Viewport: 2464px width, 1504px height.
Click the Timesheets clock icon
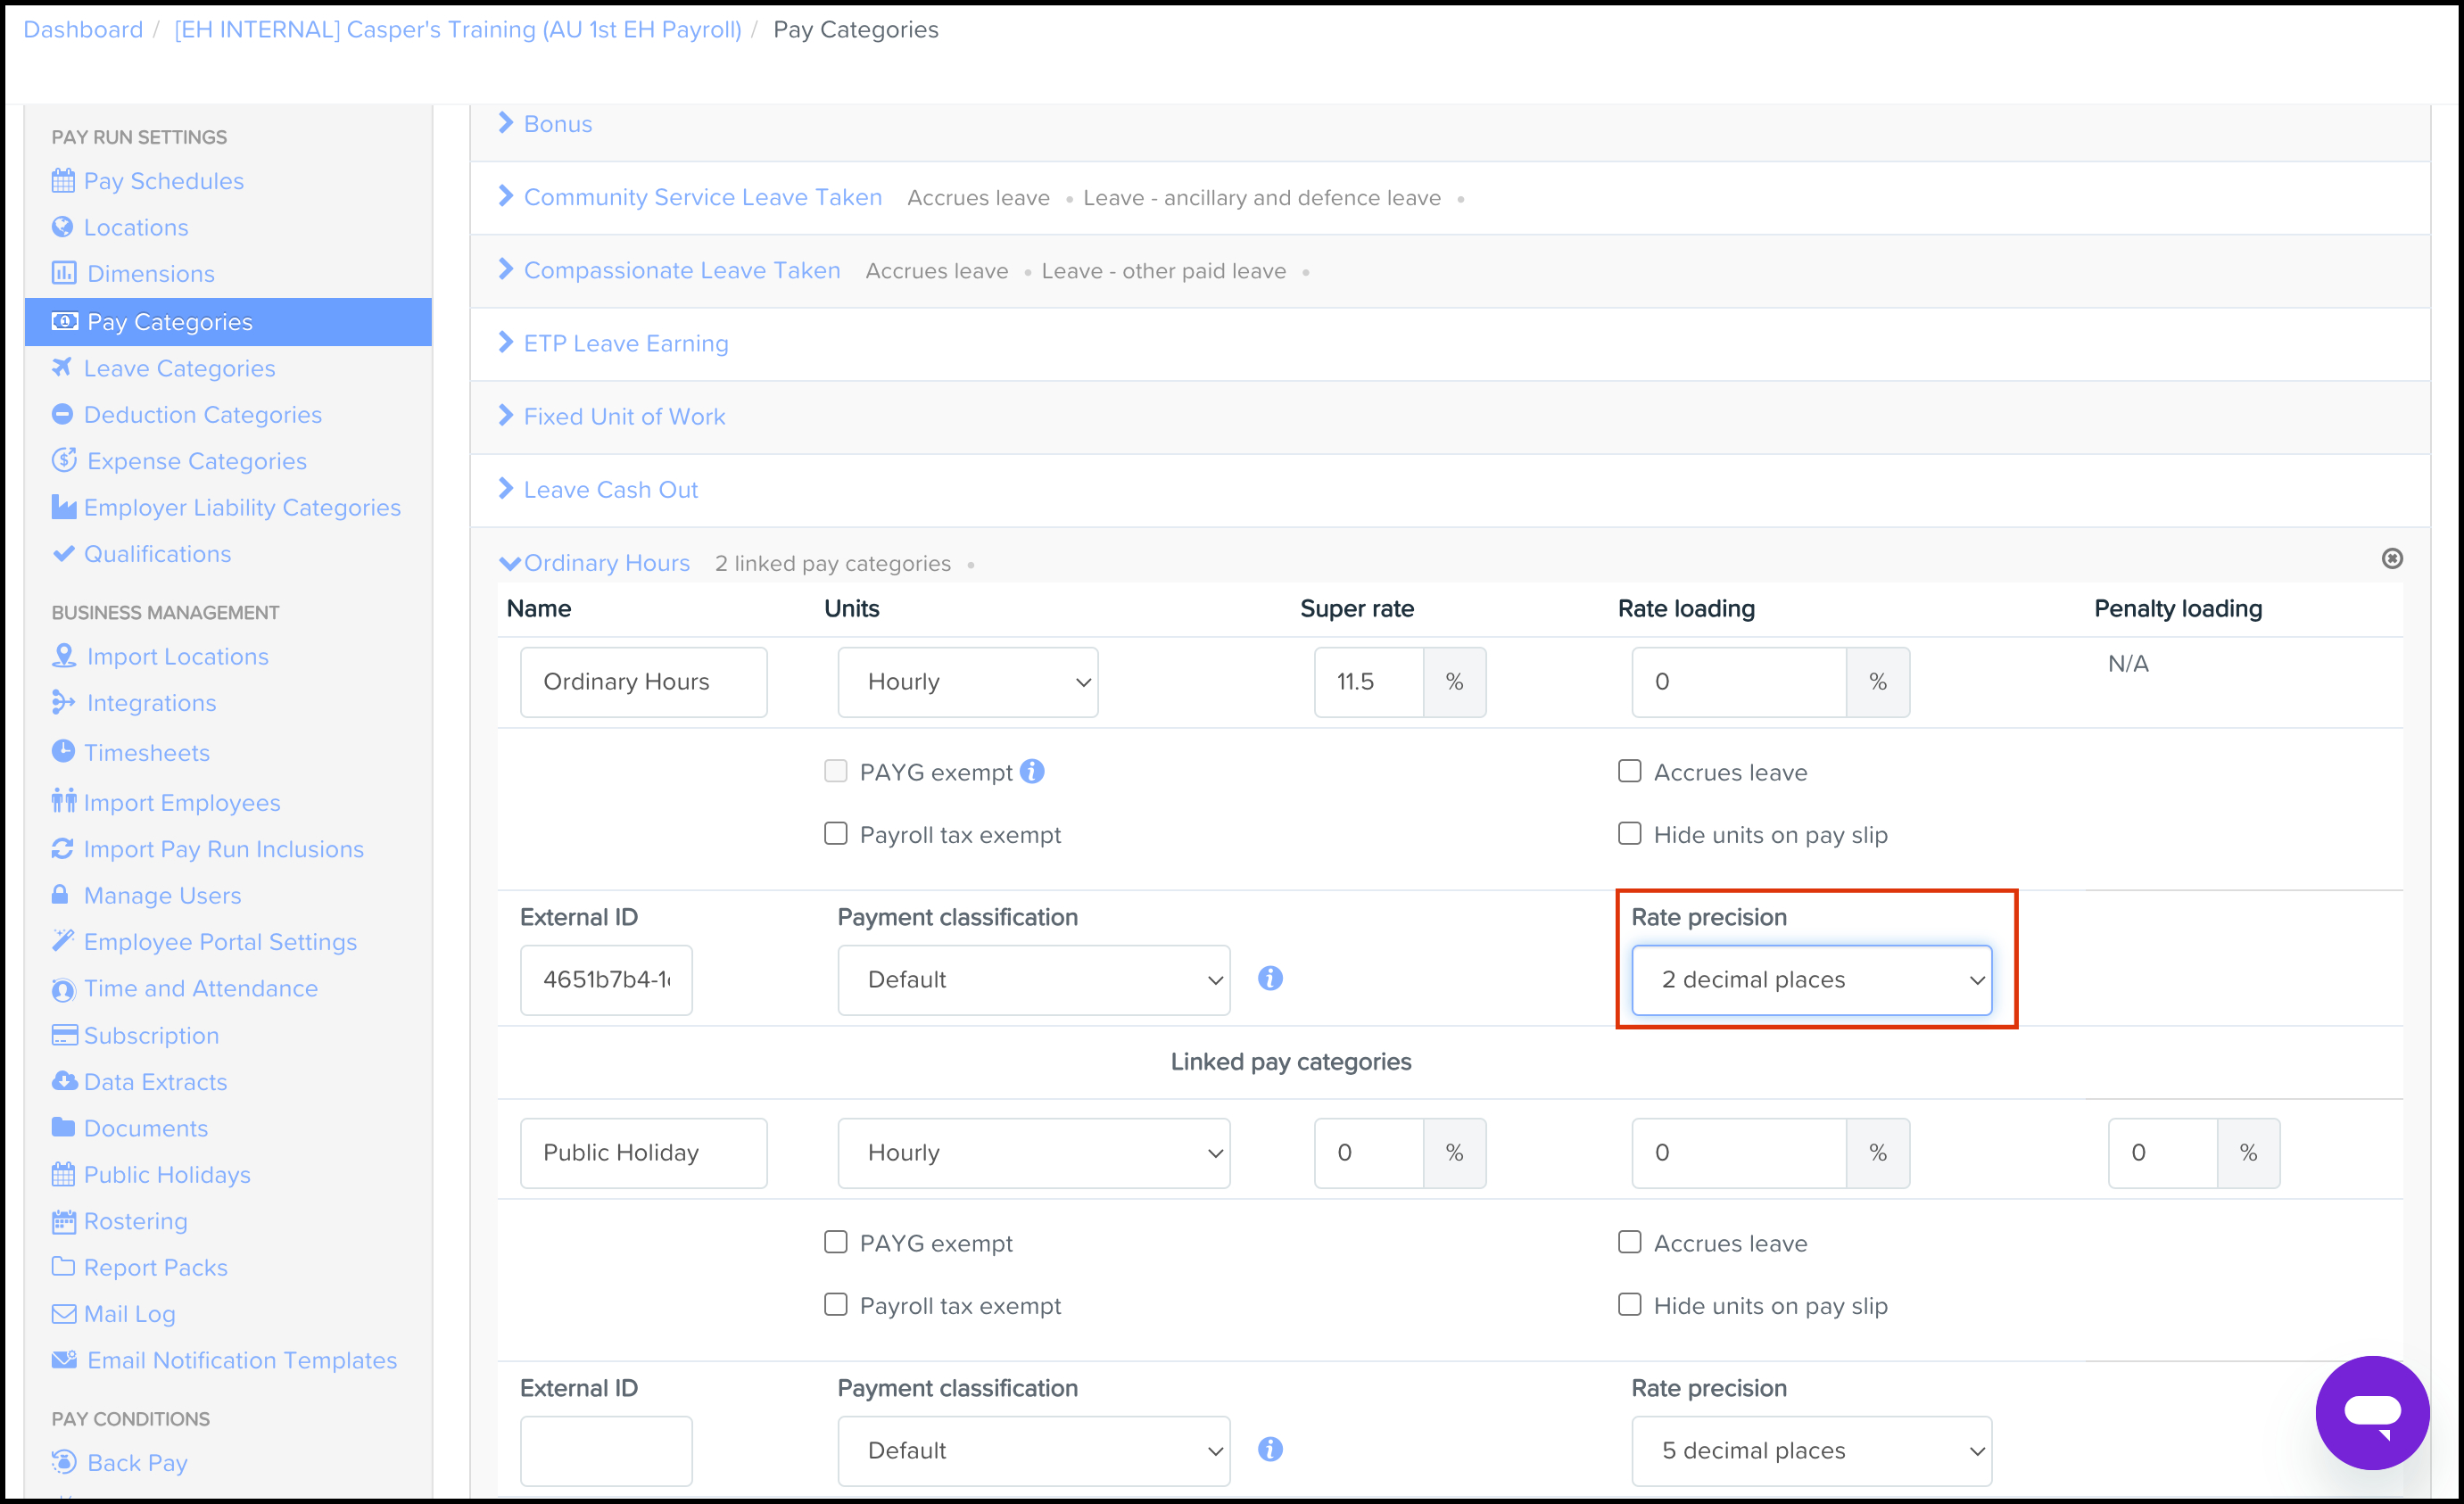pyautogui.click(x=63, y=752)
